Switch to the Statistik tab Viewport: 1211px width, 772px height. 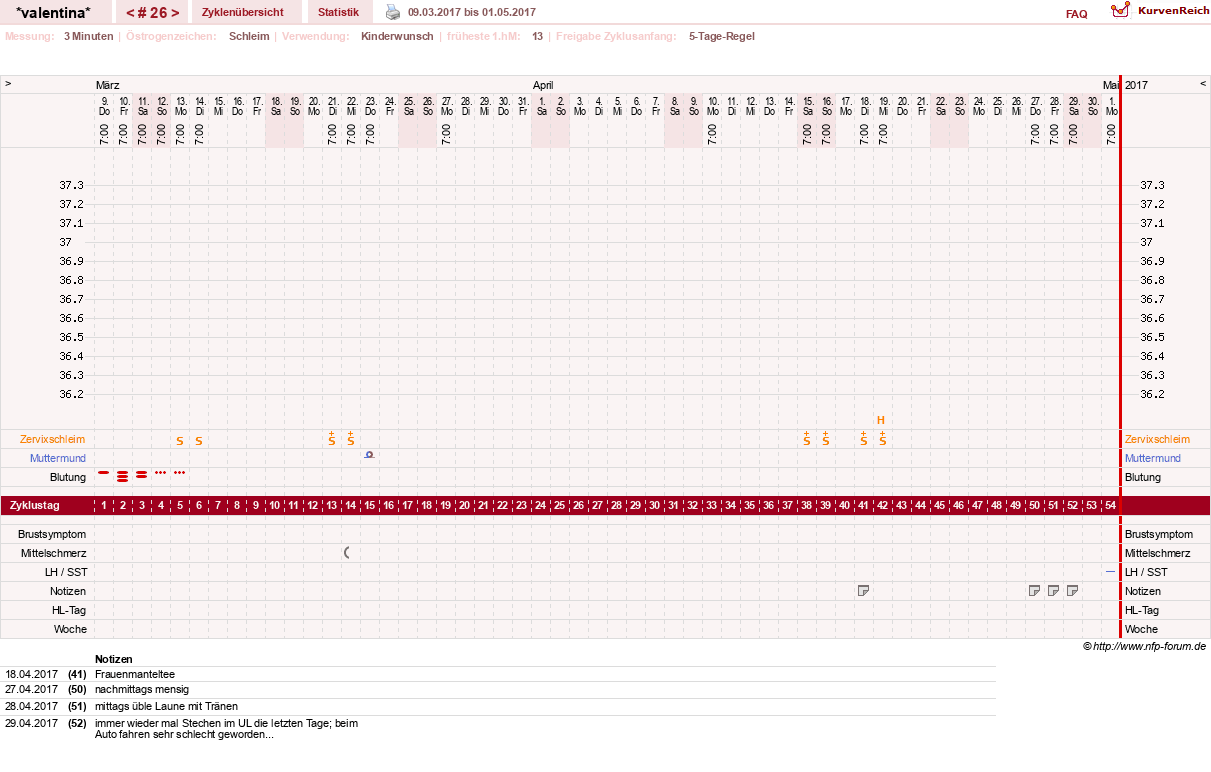(x=338, y=12)
